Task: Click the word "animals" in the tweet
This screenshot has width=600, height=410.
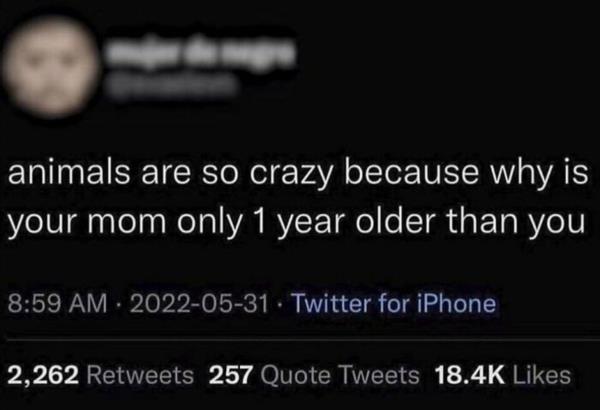Action: point(66,176)
